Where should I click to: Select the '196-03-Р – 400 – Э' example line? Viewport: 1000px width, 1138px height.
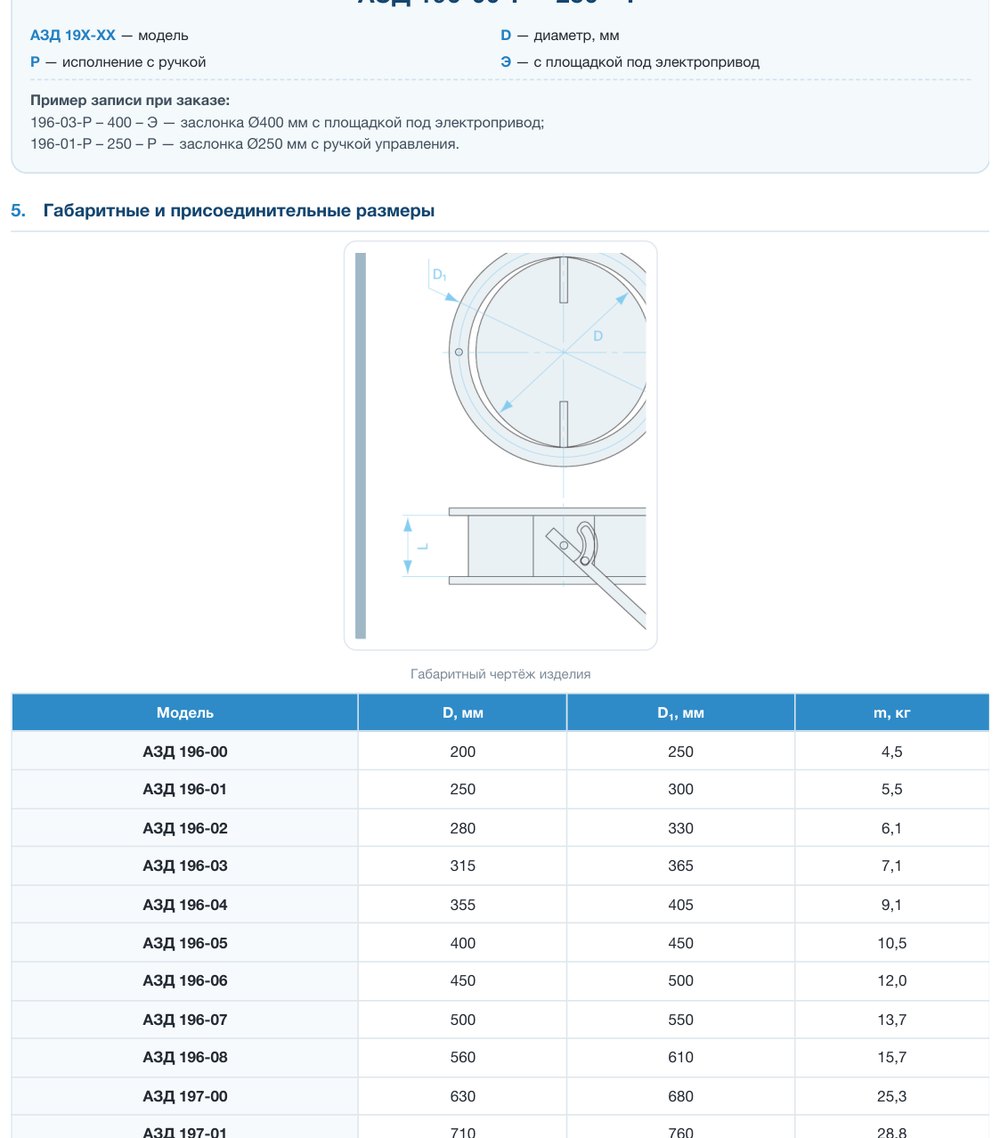click(287, 123)
